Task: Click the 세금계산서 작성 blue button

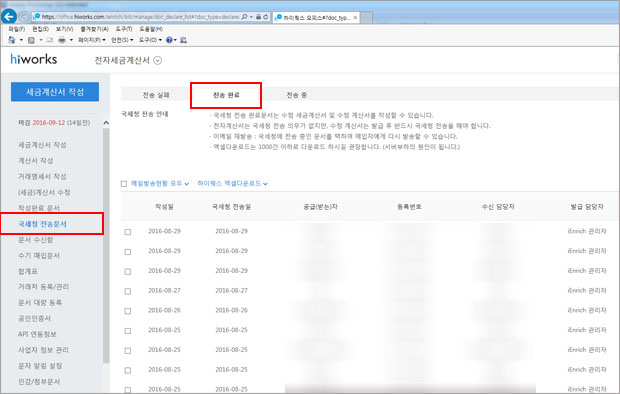Action: [55, 92]
